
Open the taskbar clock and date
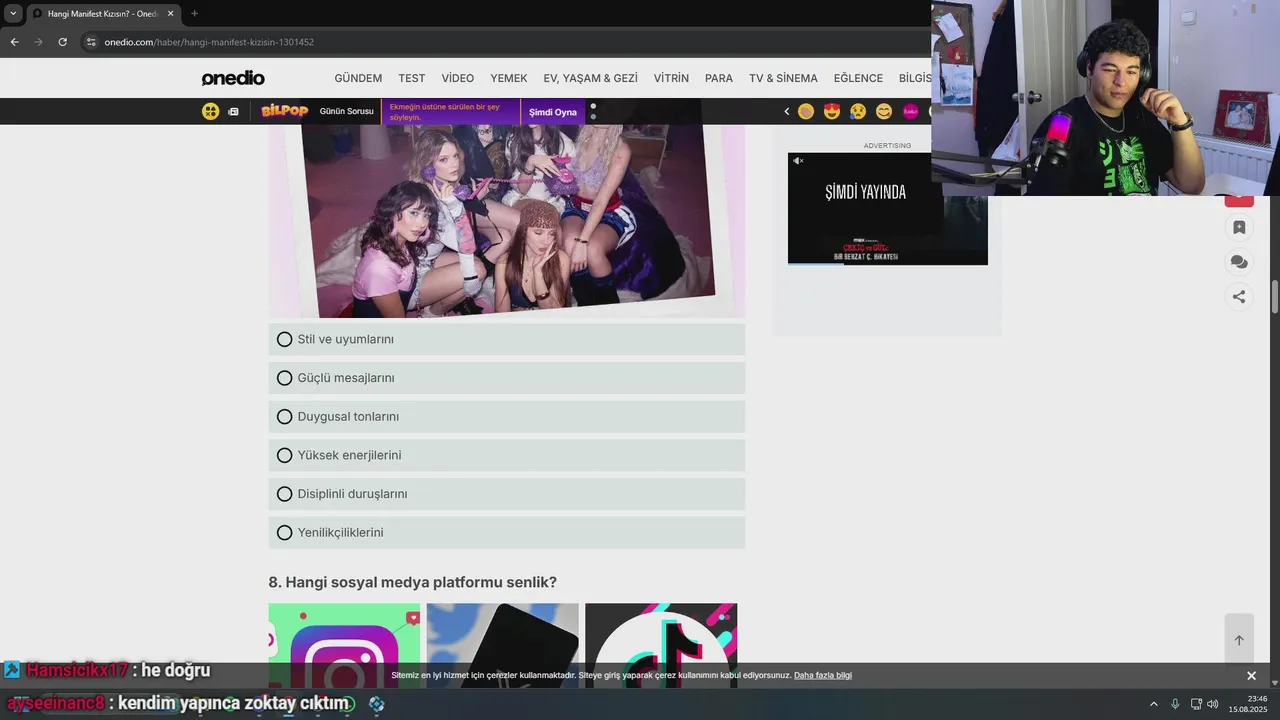(1249, 704)
